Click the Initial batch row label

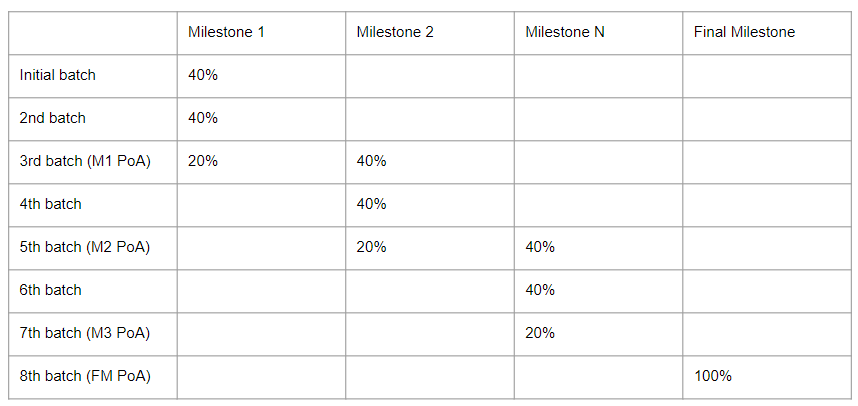(x=58, y=75)
